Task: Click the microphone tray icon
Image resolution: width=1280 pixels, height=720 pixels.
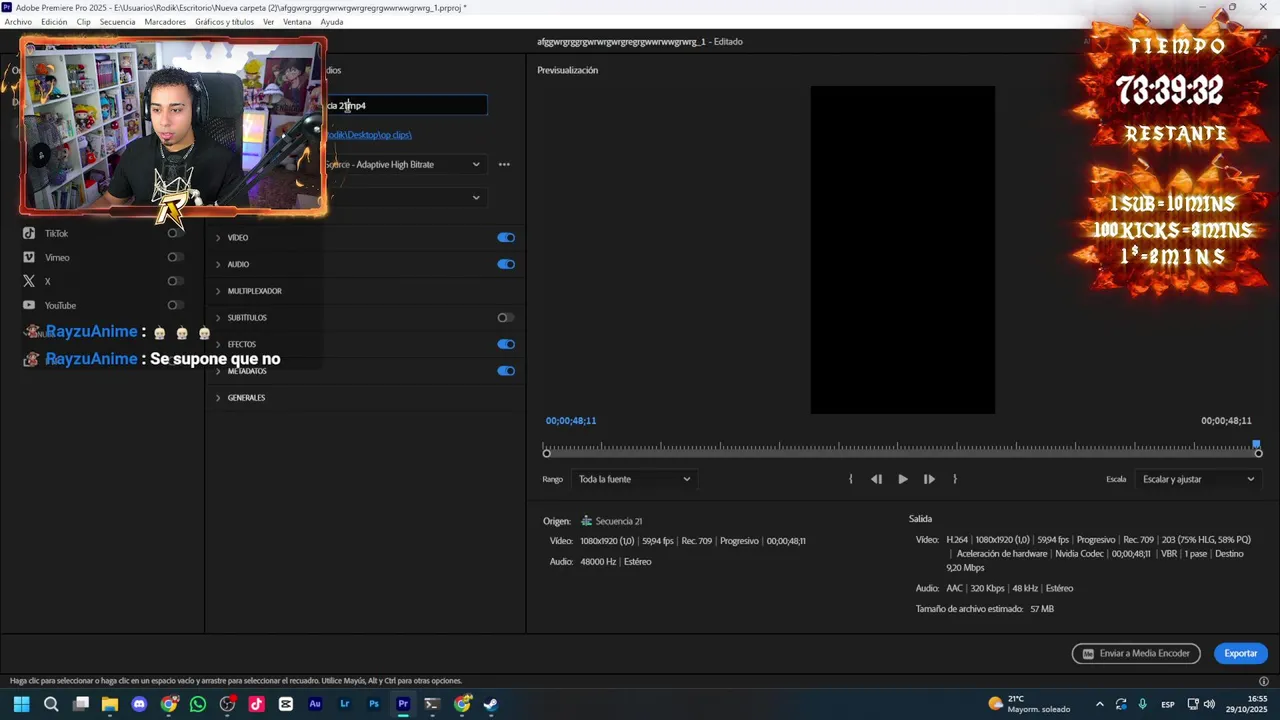Action: 1142,704
